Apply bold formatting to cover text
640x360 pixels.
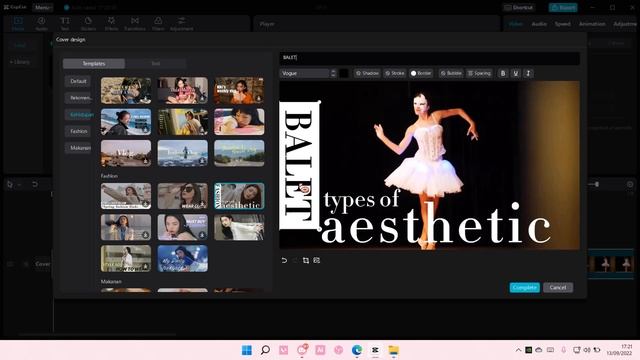503,73
